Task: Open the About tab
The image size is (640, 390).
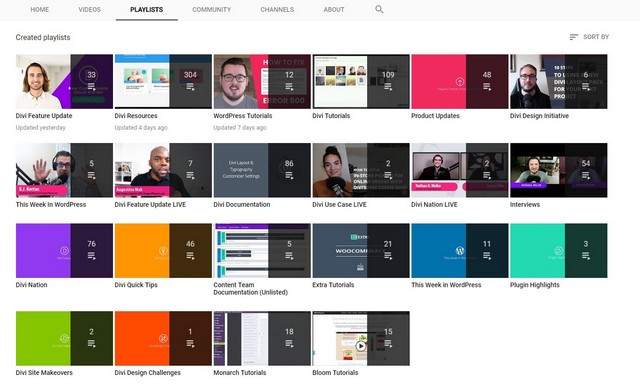Action: click(334, 9)
